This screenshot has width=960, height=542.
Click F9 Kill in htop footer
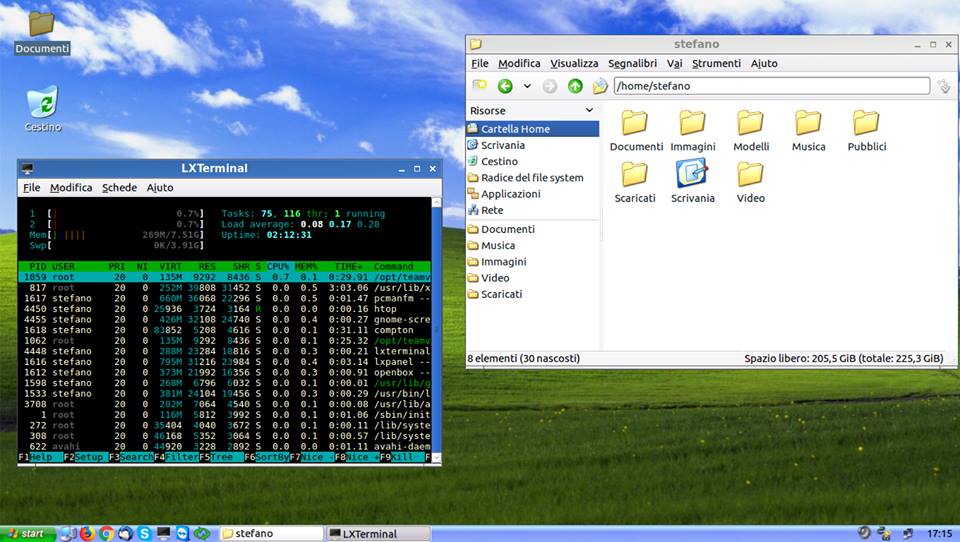[402, 457]
